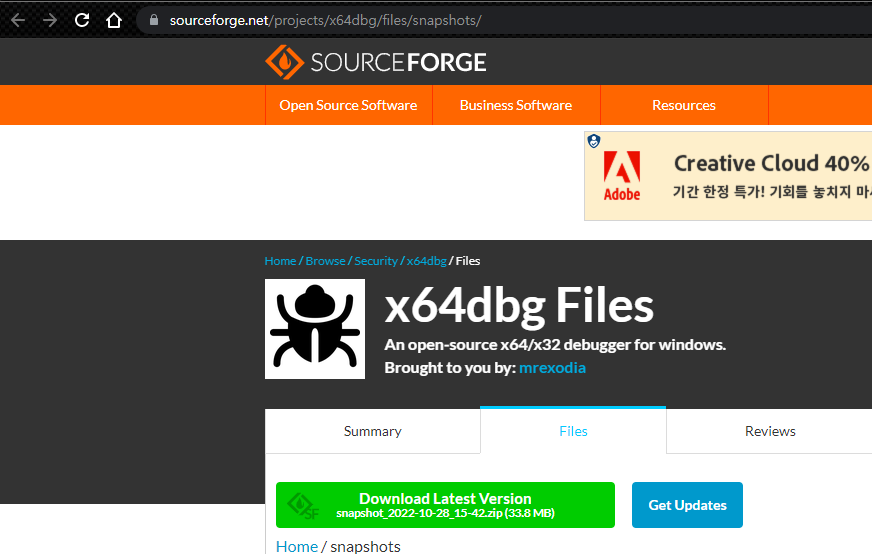Open the Resources menu
872x554 pixels.
click(683, 105)
